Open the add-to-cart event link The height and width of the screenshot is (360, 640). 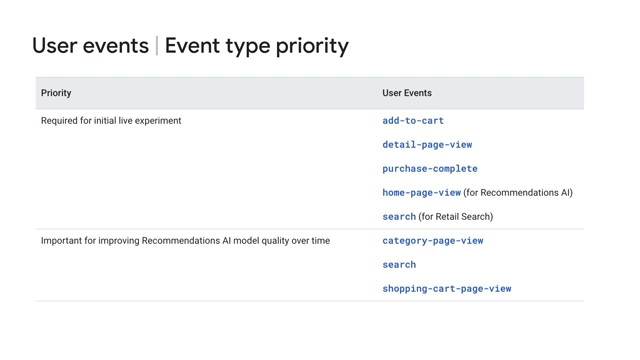pyautogui.click(x=413, y=121)
